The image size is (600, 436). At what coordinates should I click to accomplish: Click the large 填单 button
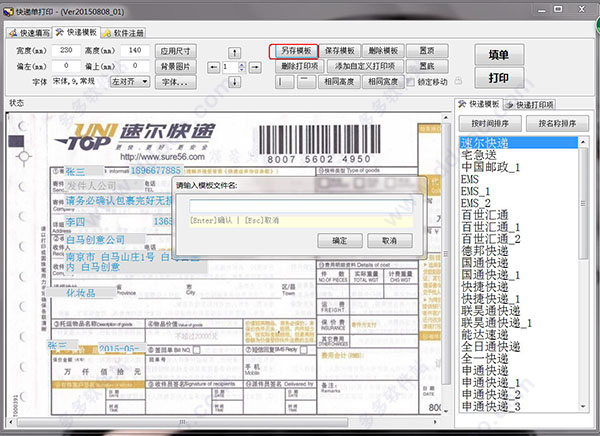(499, 55)
